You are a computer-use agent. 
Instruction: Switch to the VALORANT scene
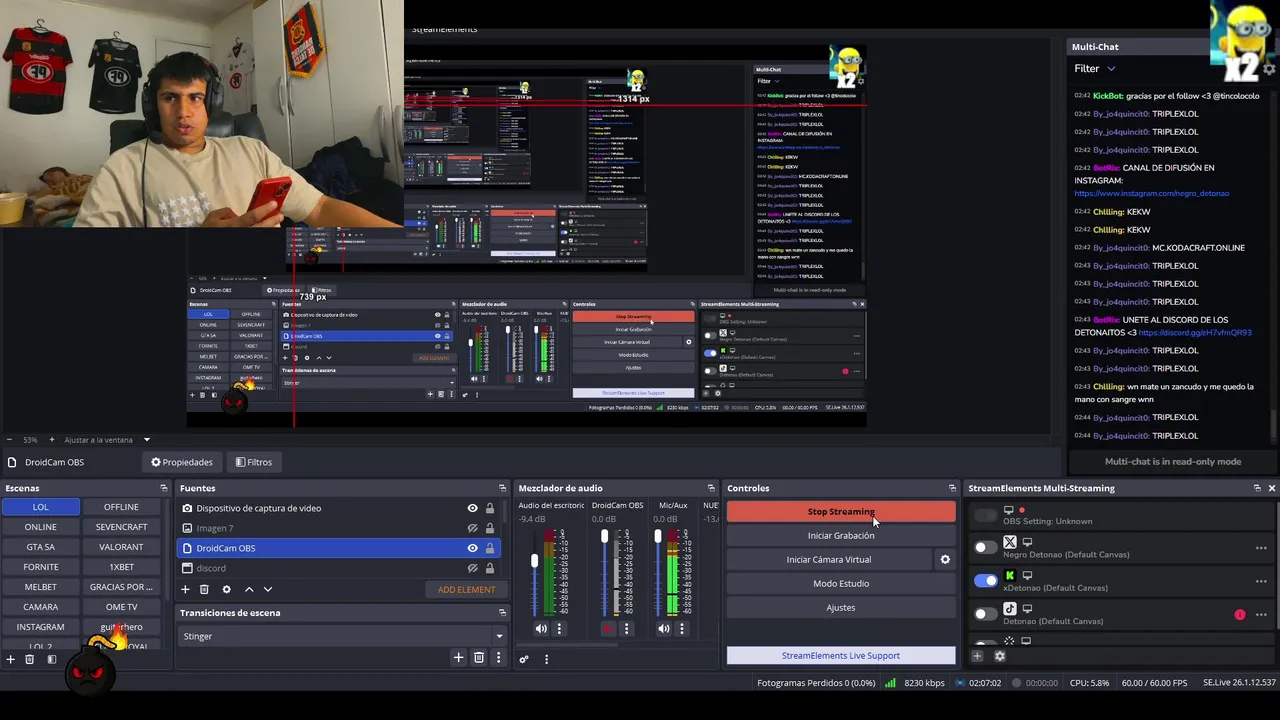(x=121, y=547)
